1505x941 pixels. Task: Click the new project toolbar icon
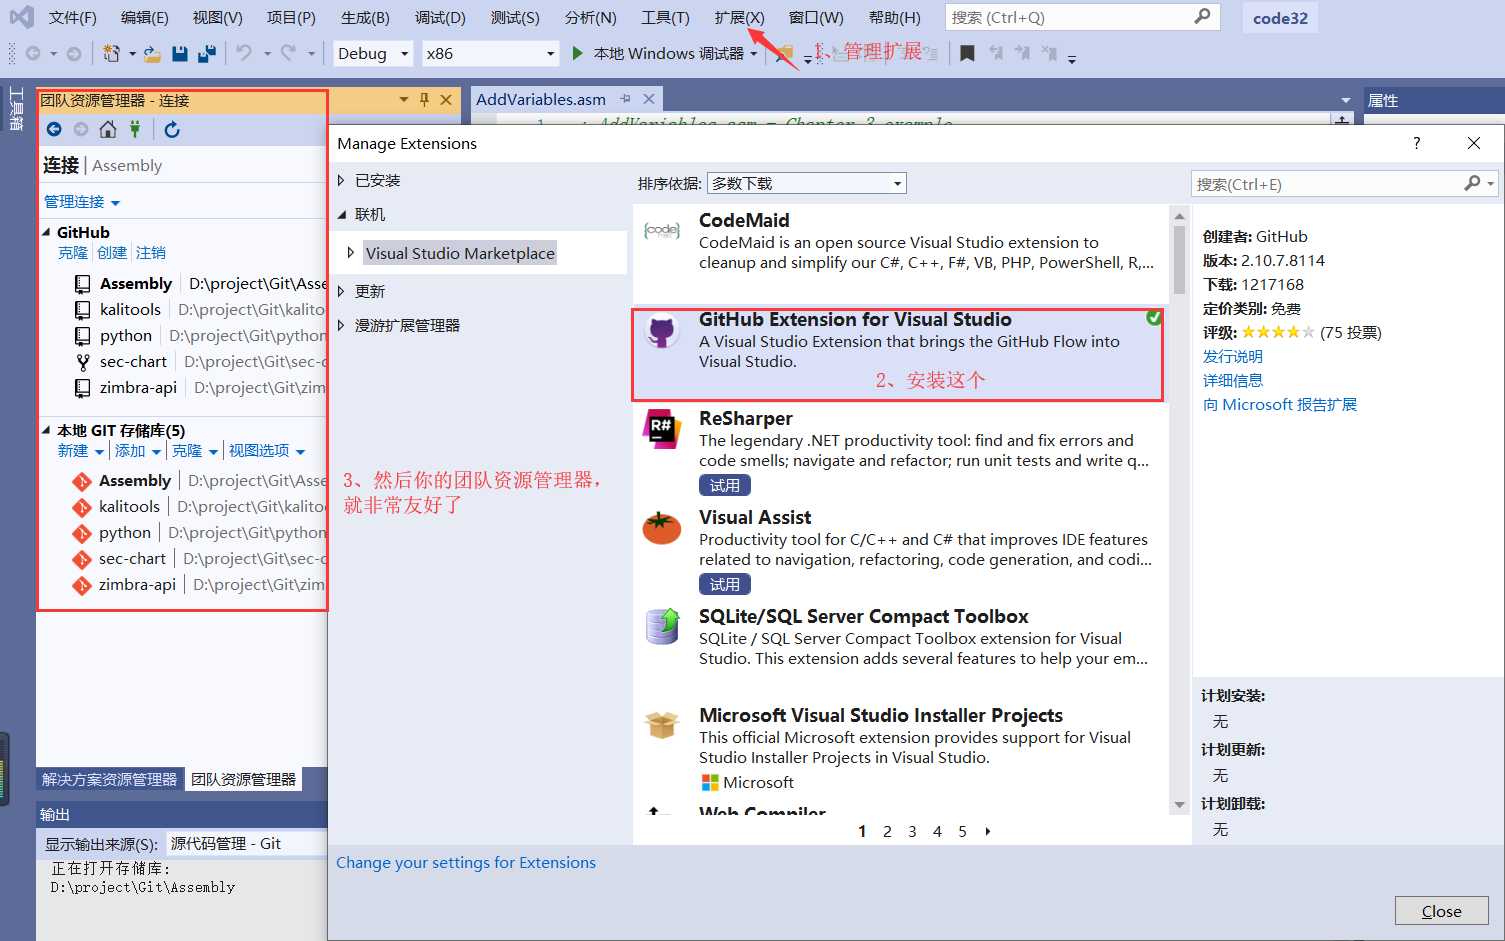point(111,53)
